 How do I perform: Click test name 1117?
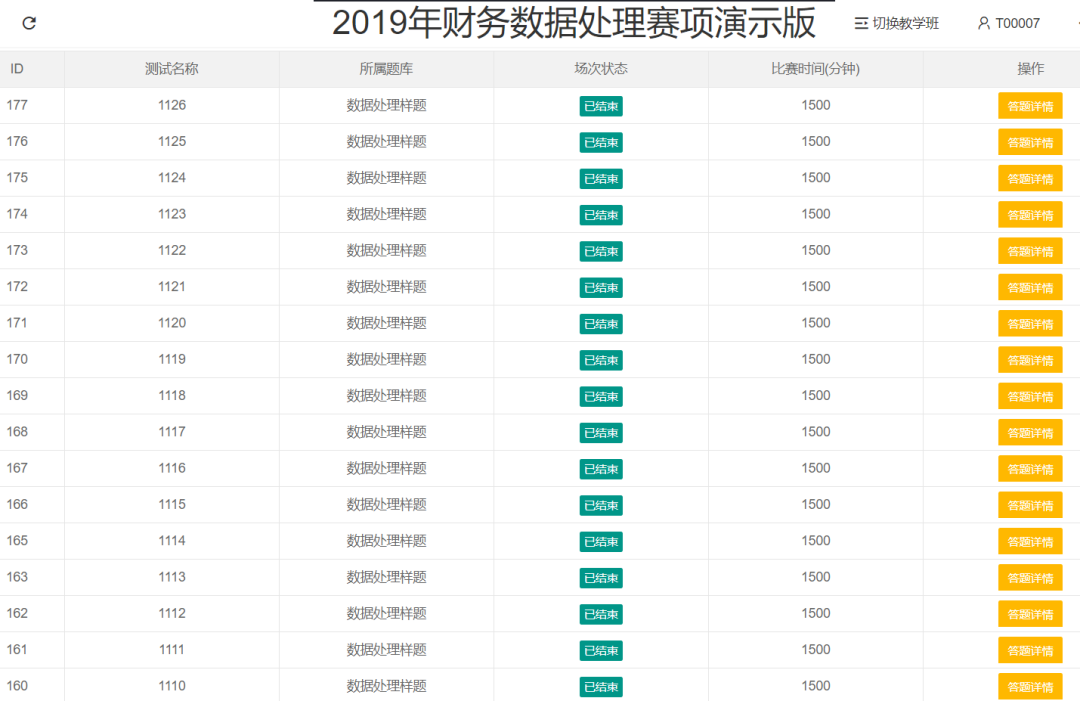[172, 432]
